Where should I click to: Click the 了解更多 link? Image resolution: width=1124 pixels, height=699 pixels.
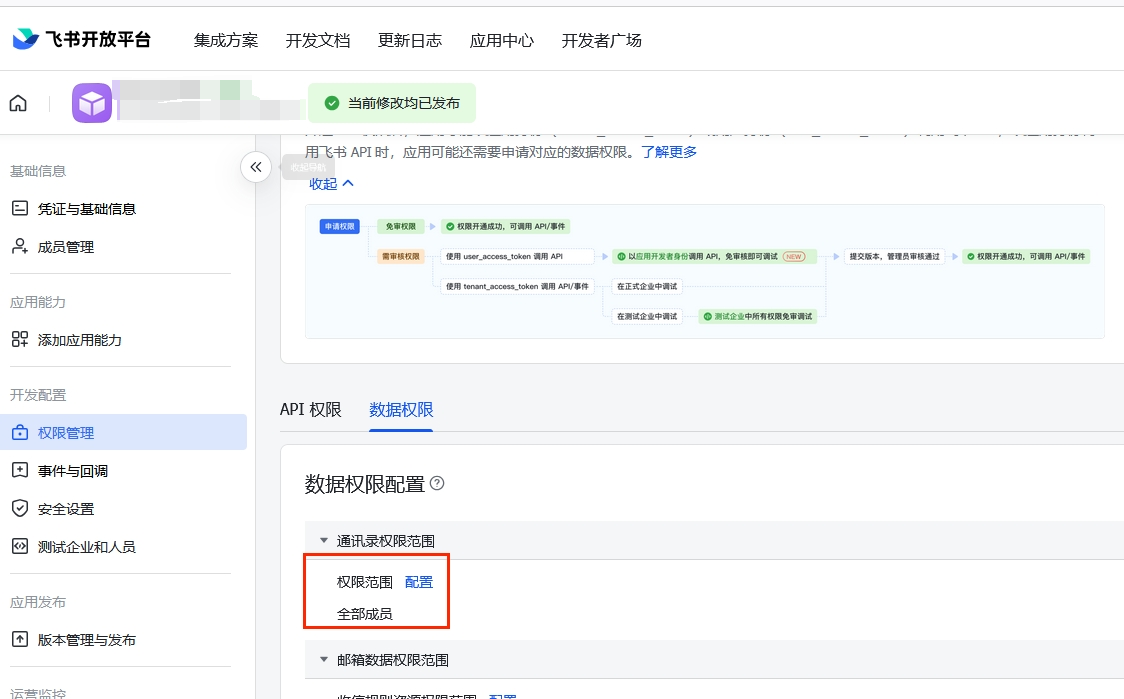pyautogui.click(x=669, y=152)
